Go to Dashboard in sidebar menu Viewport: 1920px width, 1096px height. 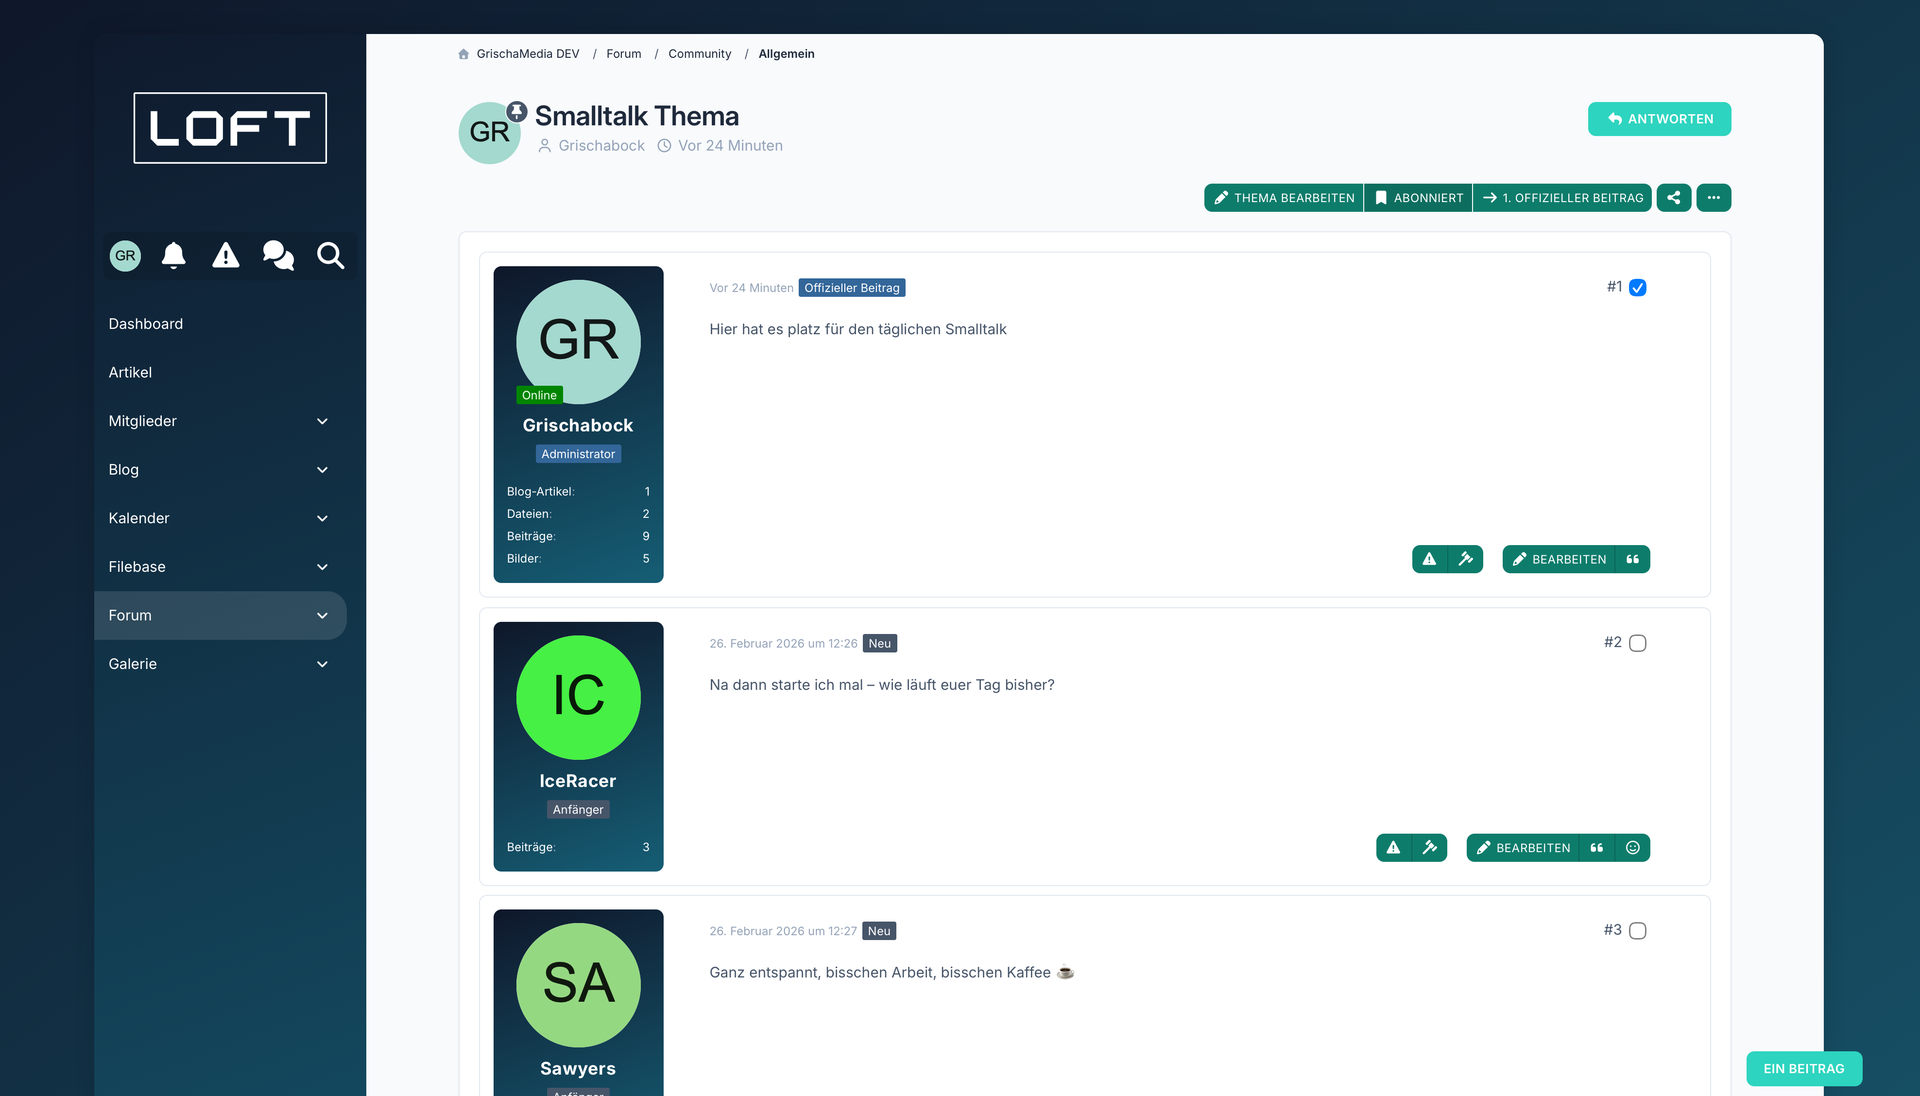tap(146, 324)
